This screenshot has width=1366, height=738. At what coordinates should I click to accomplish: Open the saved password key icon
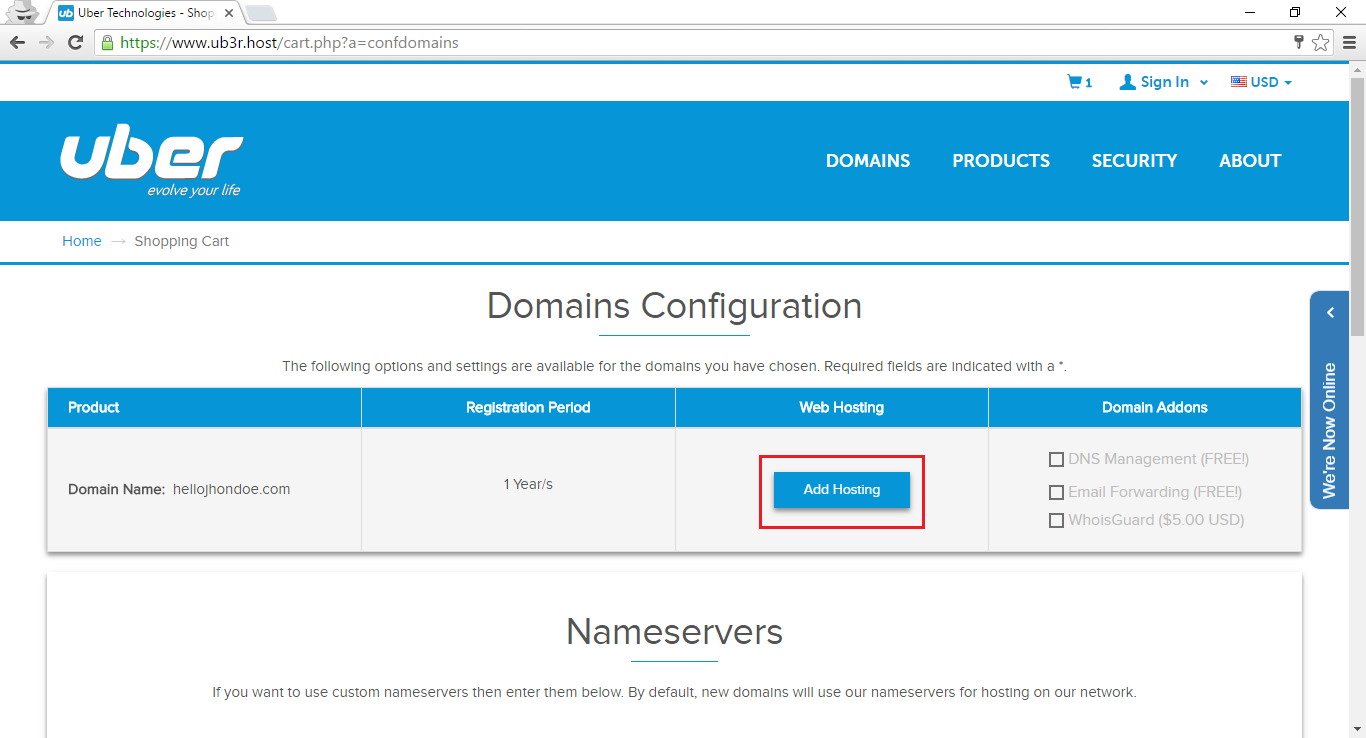(x=1299, y=42)
